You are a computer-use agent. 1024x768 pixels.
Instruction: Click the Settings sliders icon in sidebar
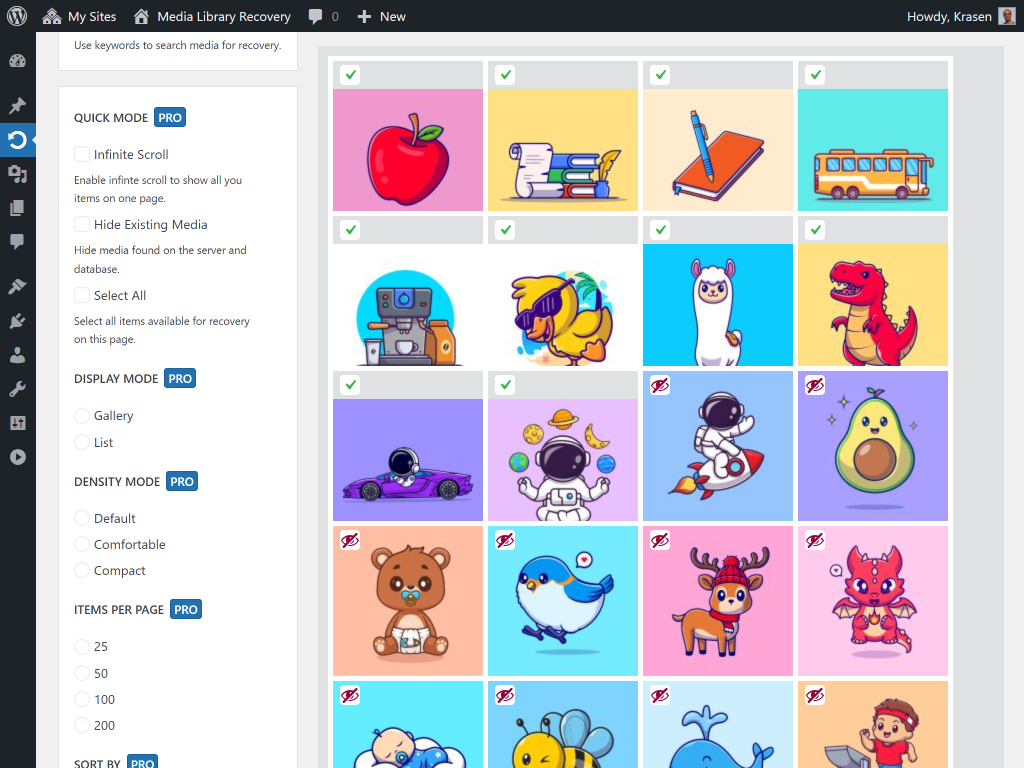pos(18,423)
